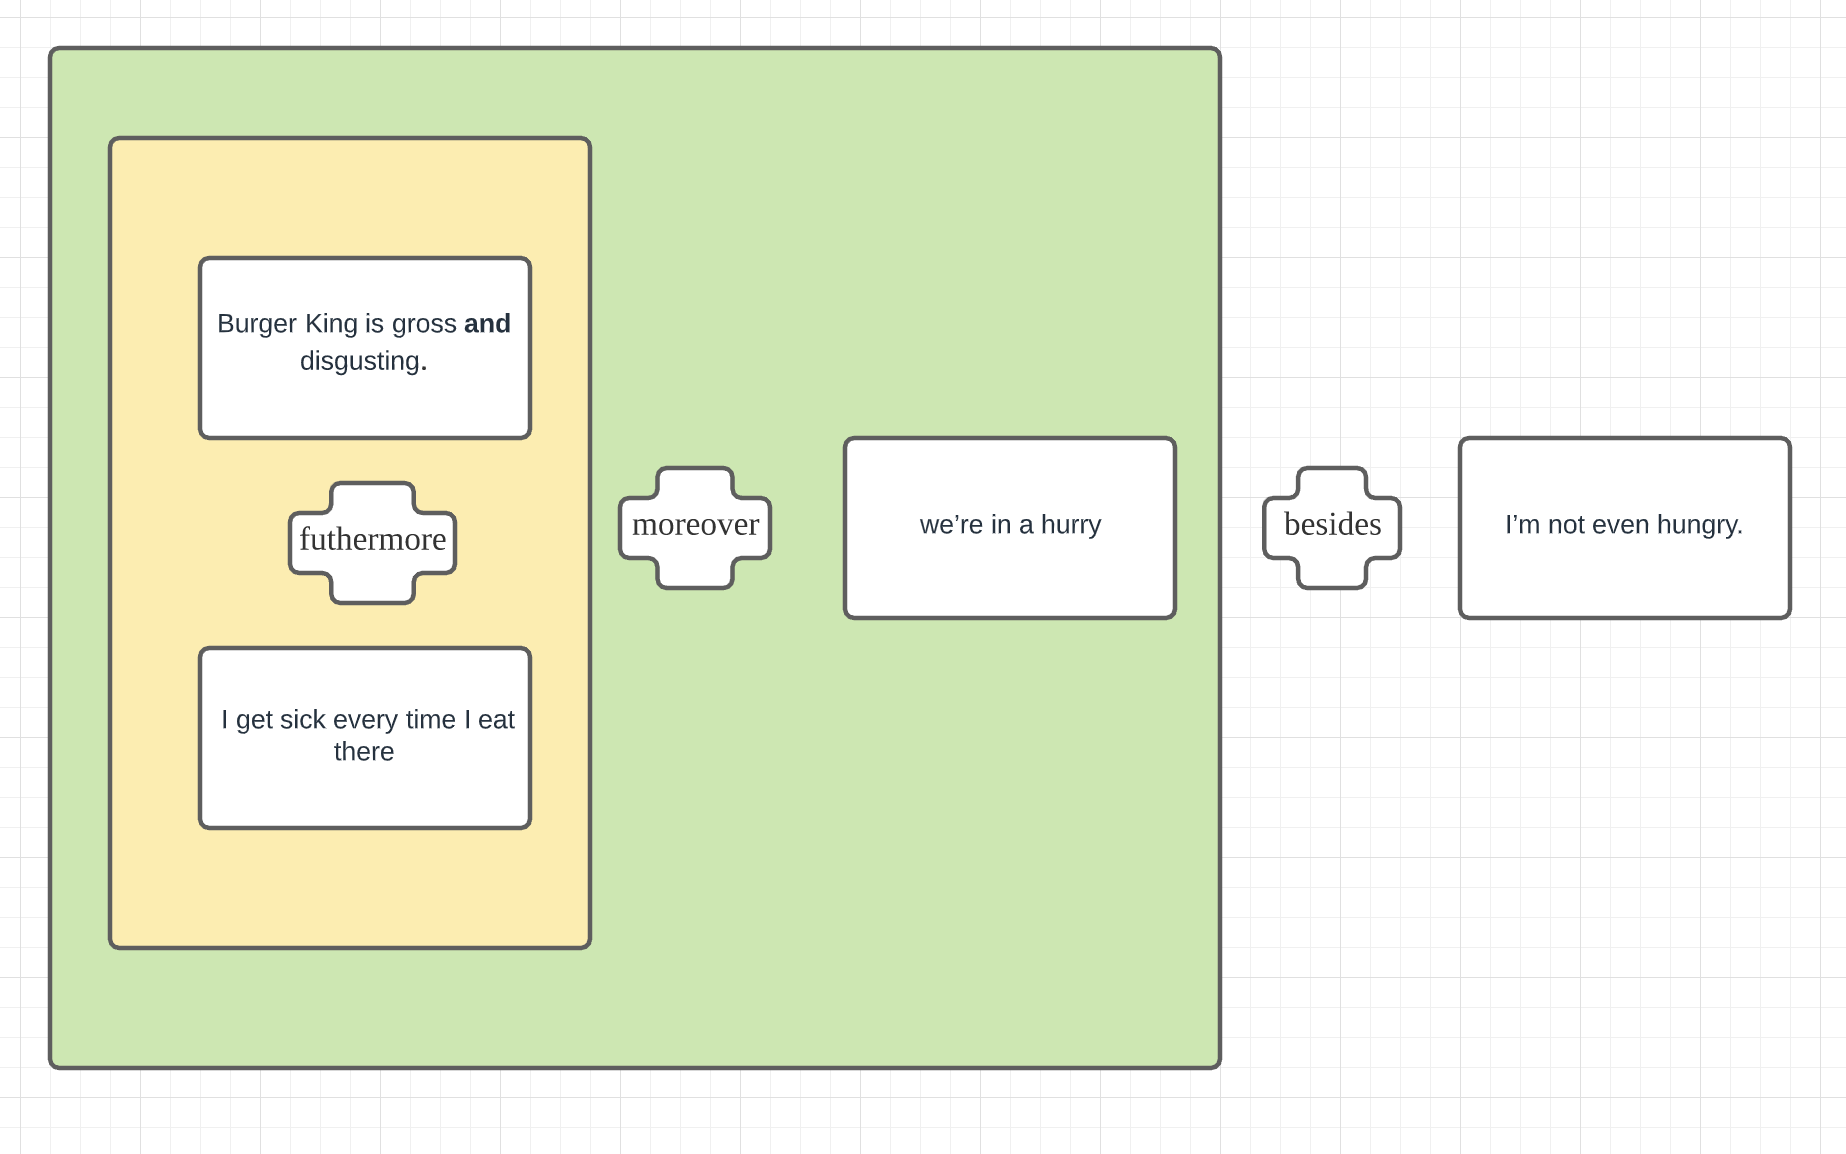The height and width of the screenshot is (1154, 1846).
Task: Select the 'we're in a hurry' box
Action: point(1010,528)
